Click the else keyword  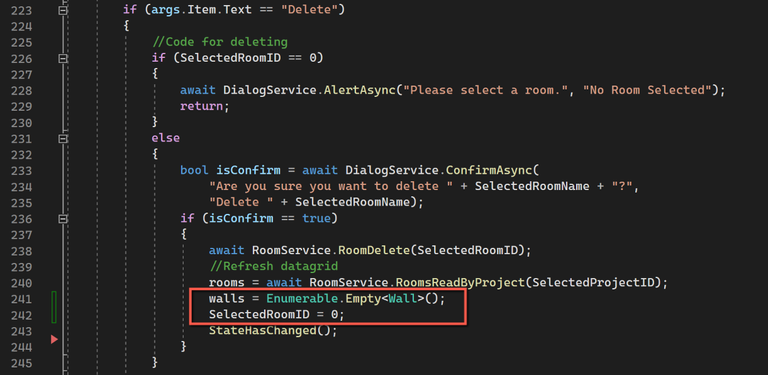tap(166, 138)
